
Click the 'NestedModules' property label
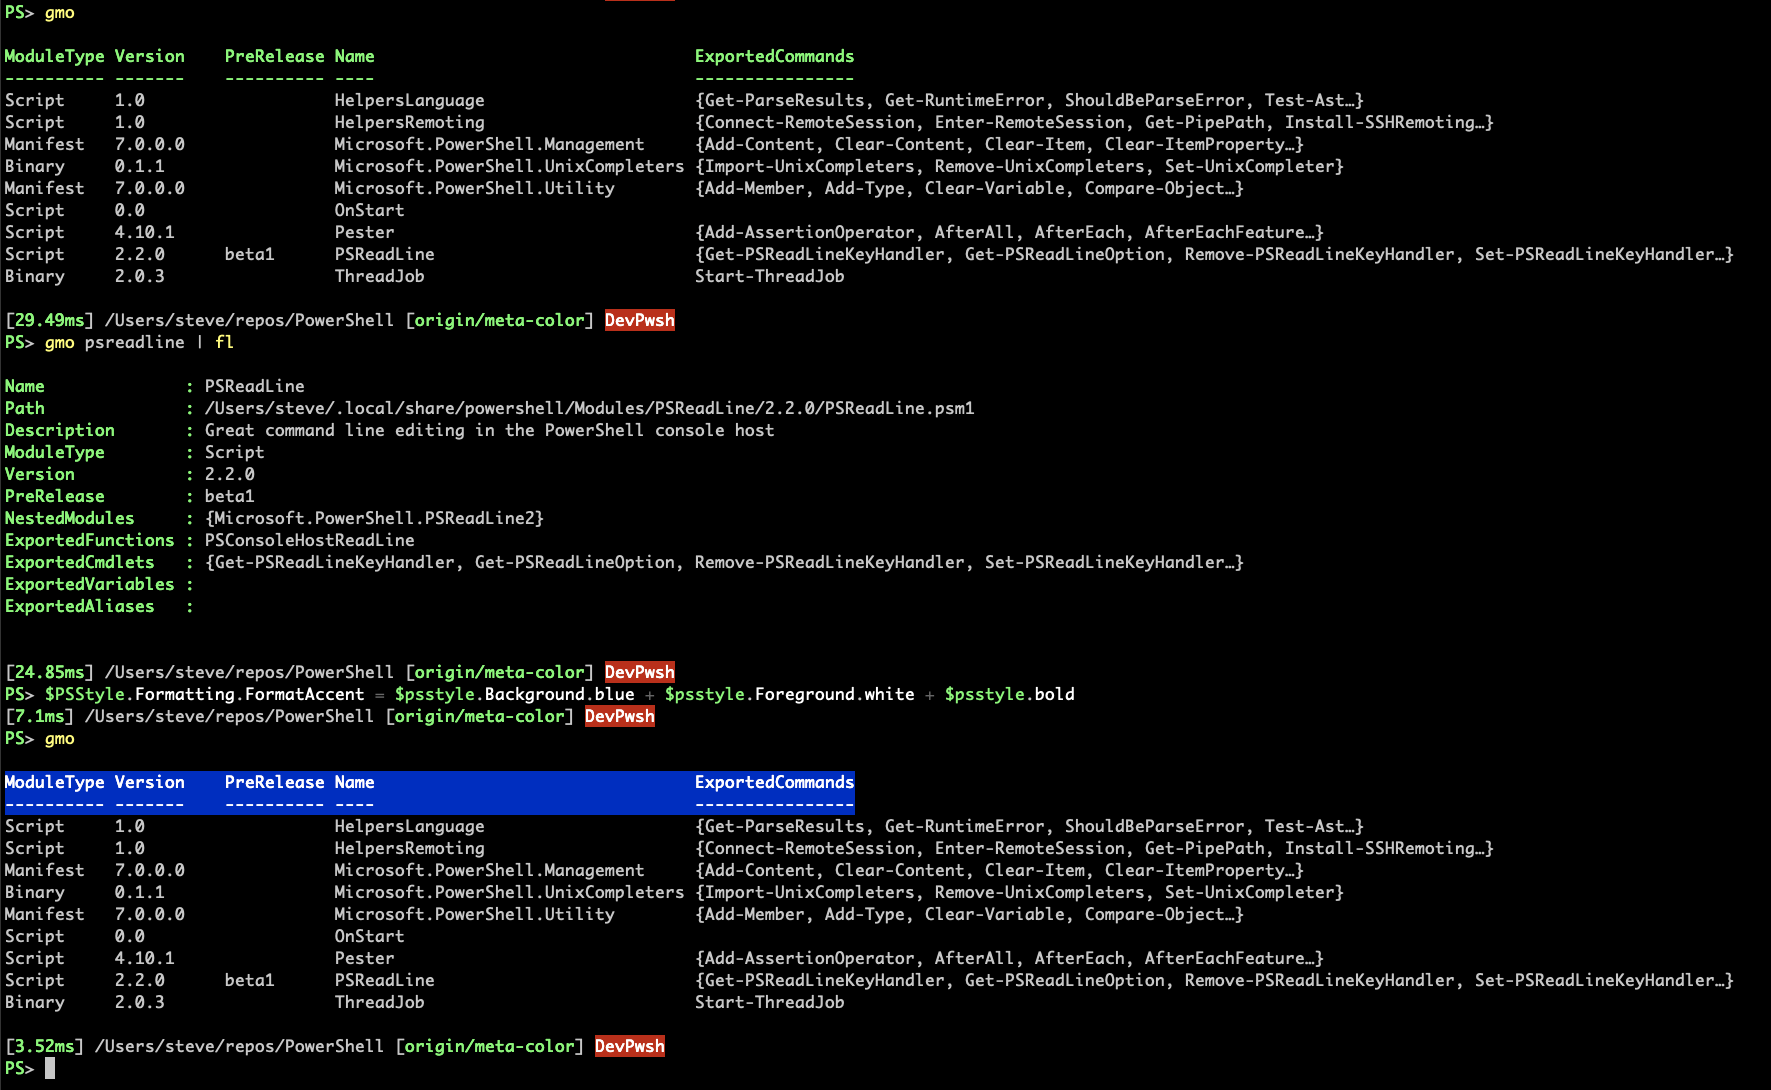69,518
